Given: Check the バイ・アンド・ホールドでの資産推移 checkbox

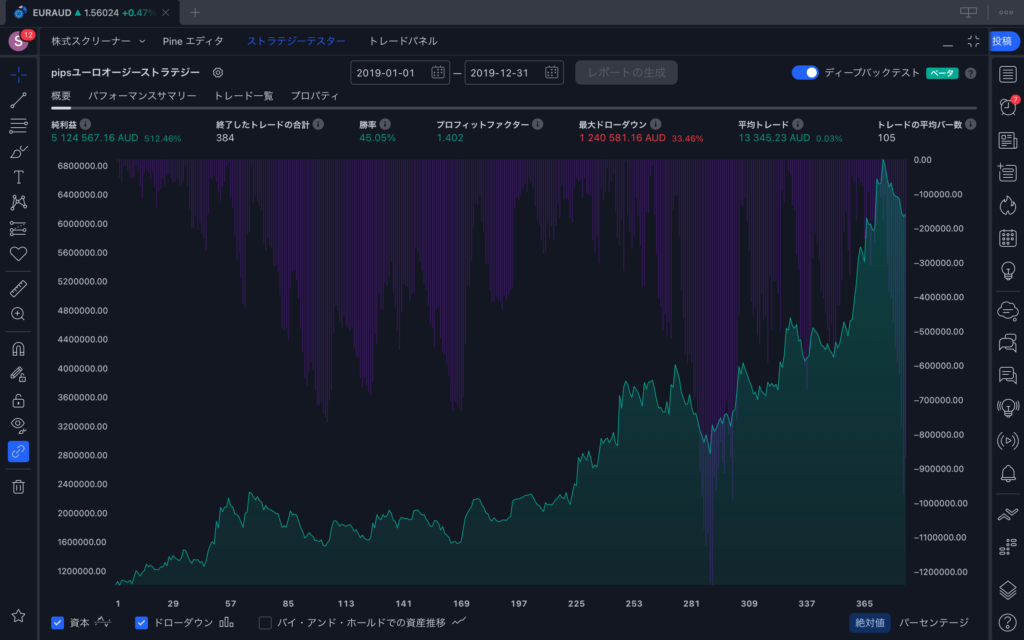Looking at the screenshot, I should (265, 622).
